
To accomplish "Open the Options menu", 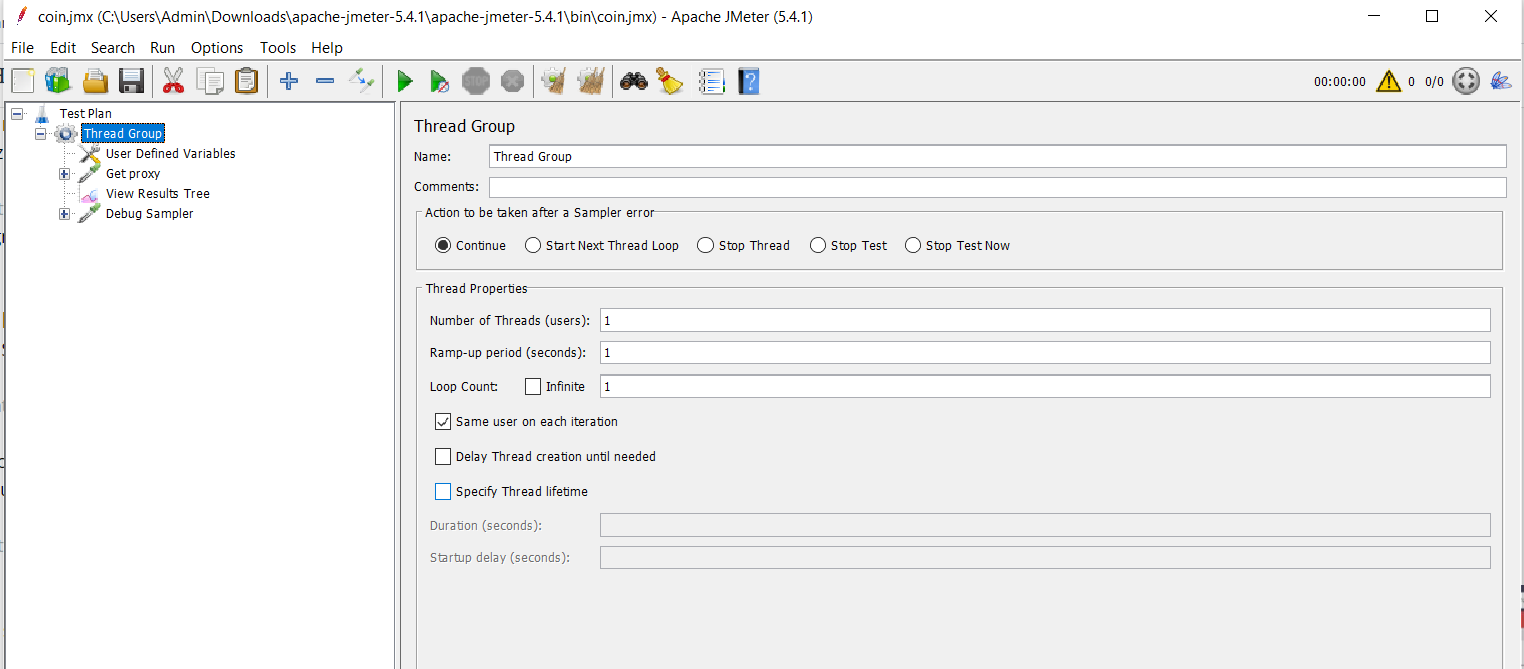I will click(x=217, y=47).
